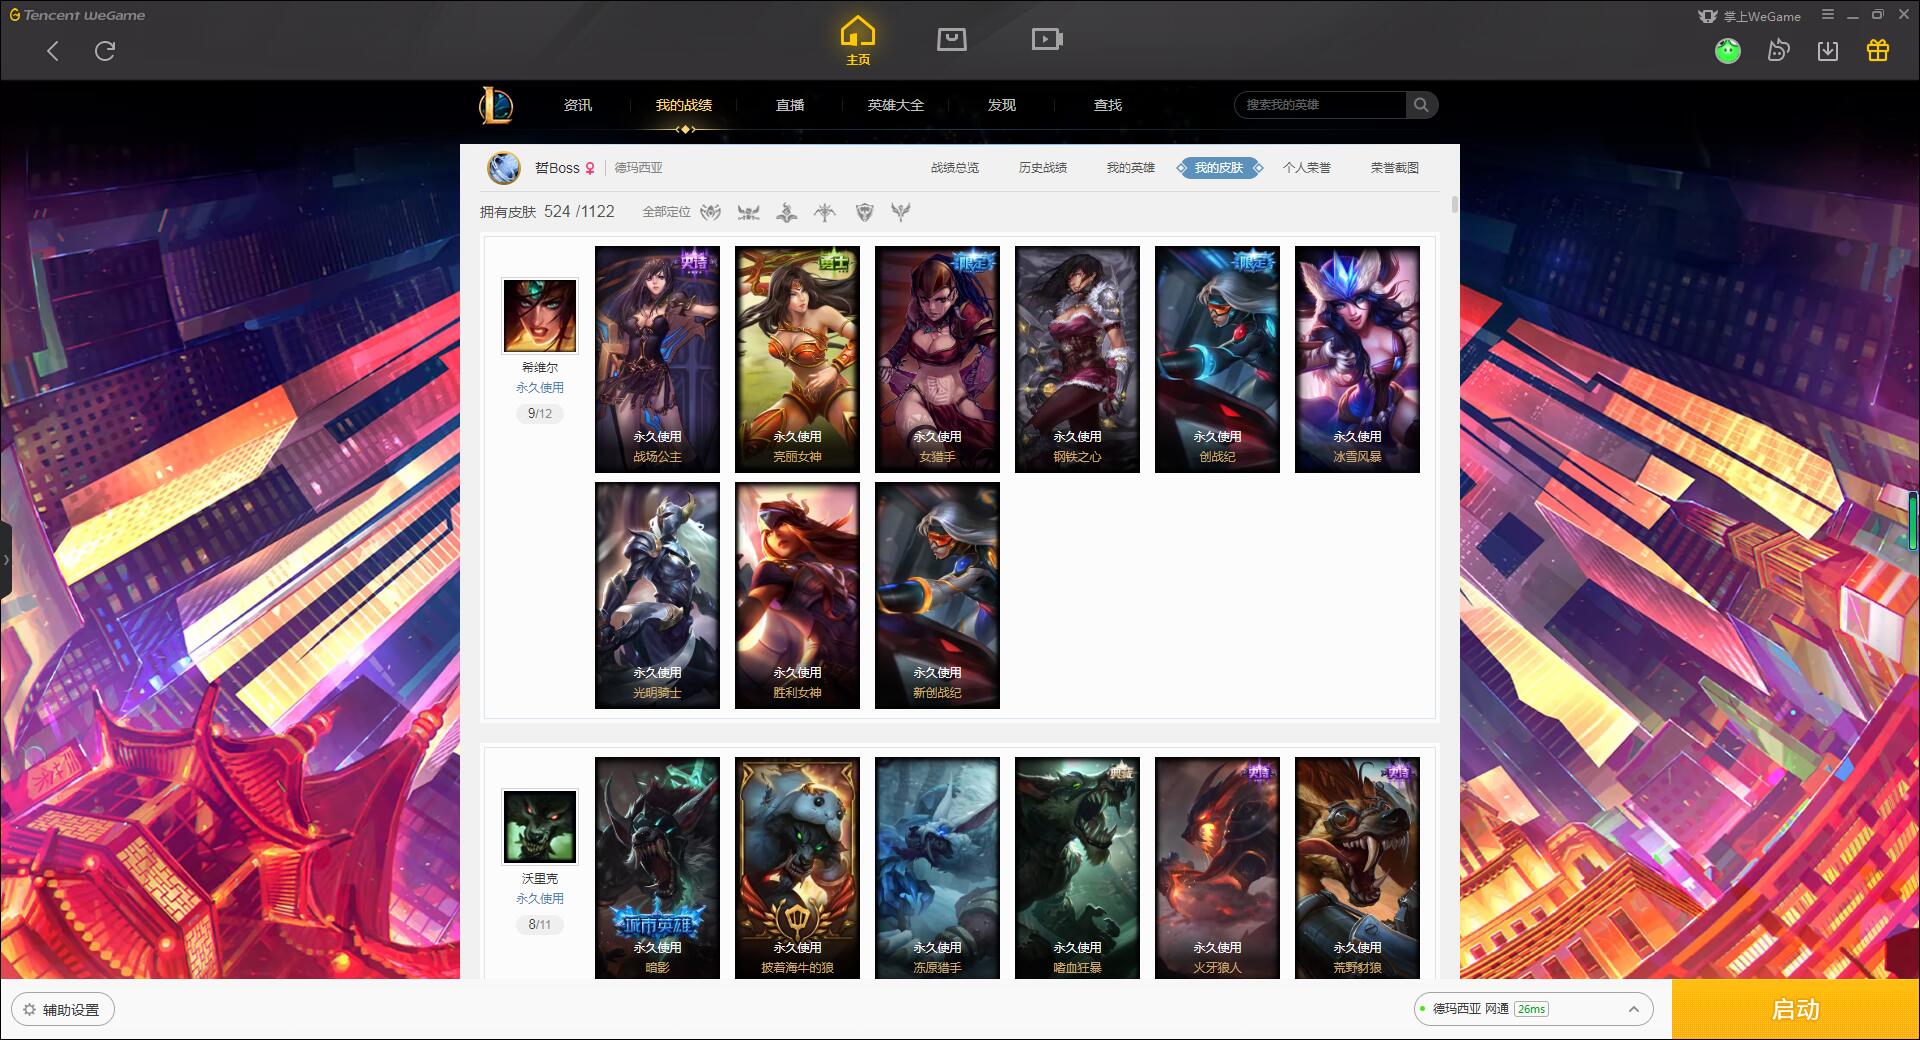Viewport: 1920px width, 1040px height.
Task: Switch to the 直播 tab
Action: (790, 105)
